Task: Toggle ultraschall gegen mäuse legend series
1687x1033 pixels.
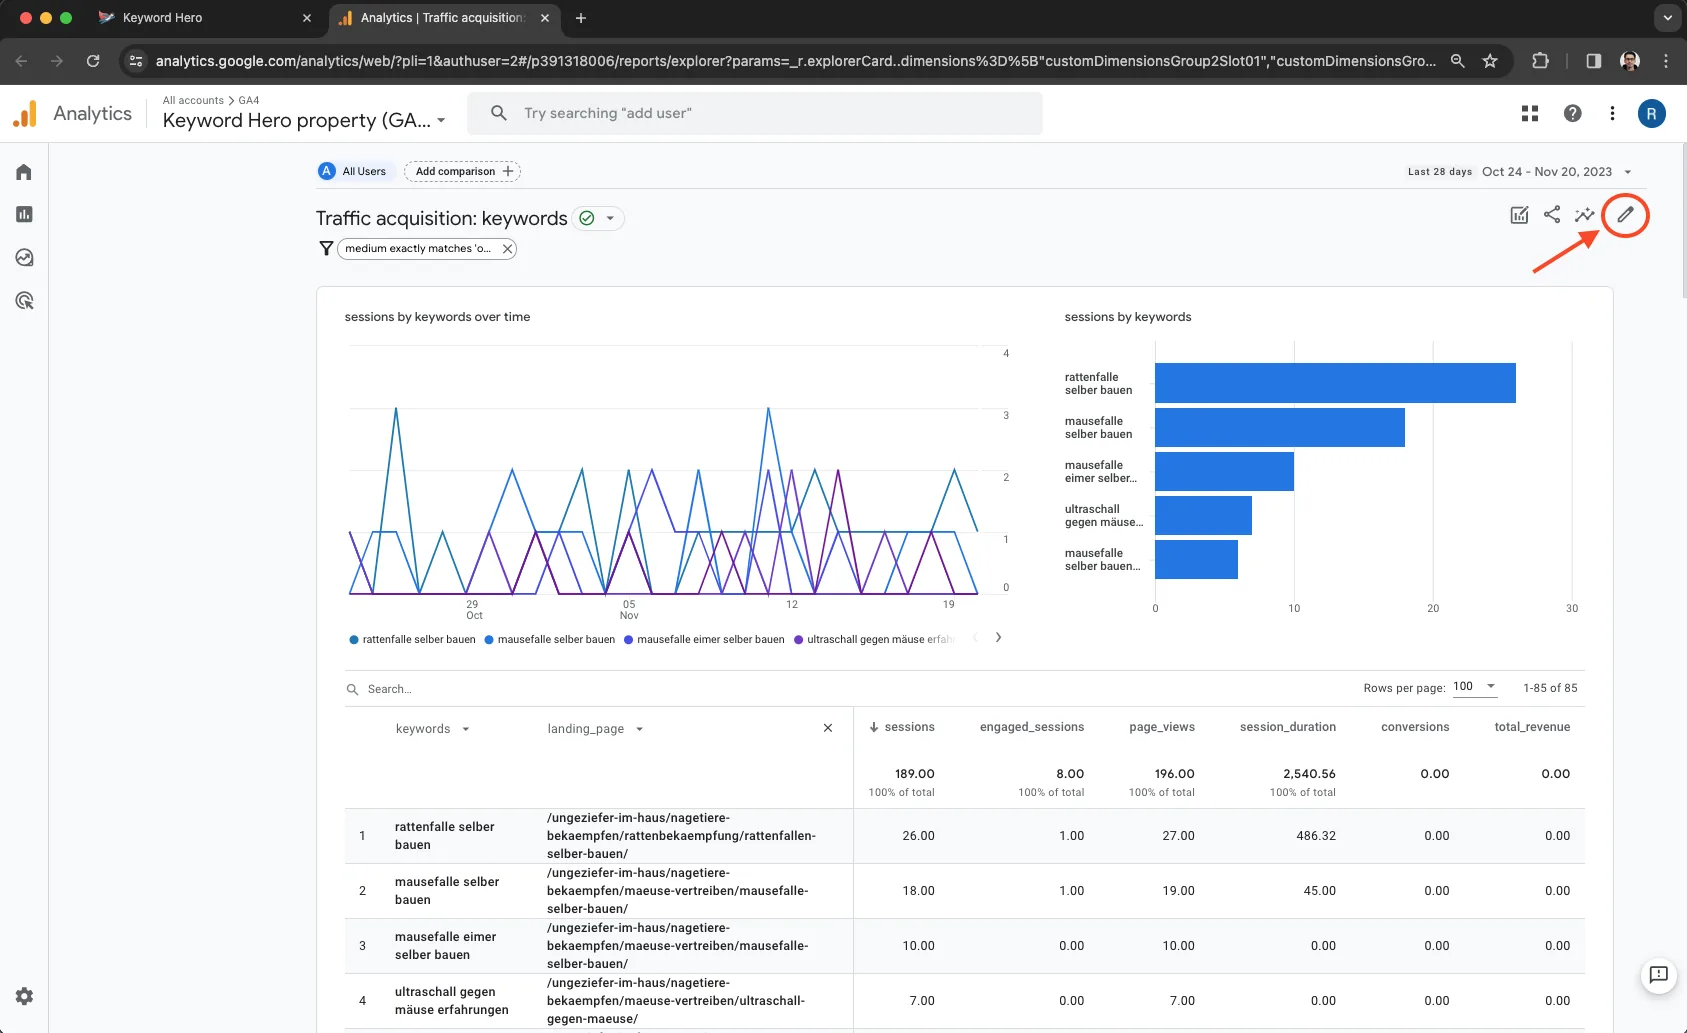Action: 874,640
